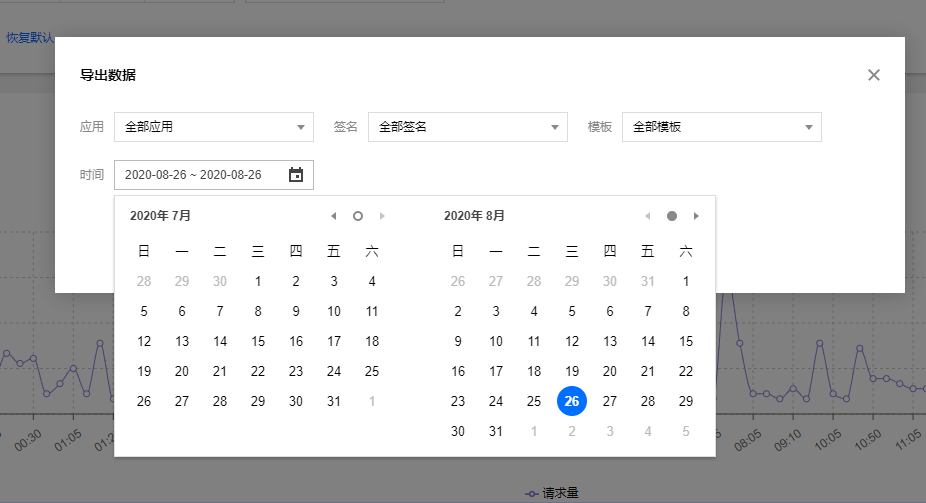Select August 3 in the calendar
926x503 pixels.
[x=496, y=312]
